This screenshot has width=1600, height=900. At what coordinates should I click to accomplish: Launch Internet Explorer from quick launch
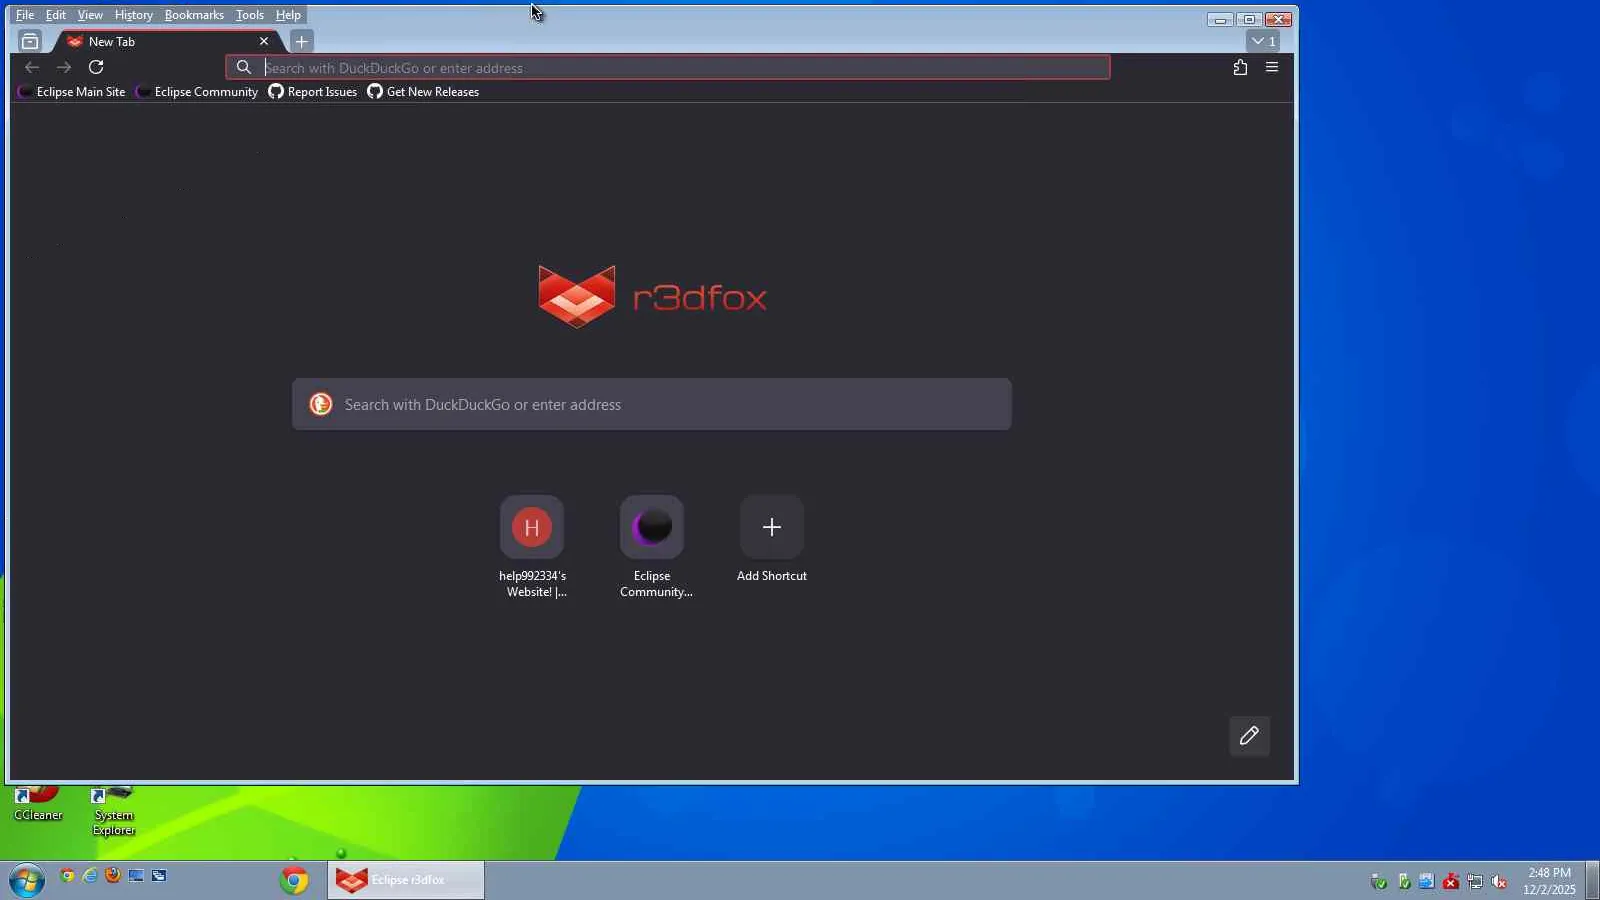(90, 876)
